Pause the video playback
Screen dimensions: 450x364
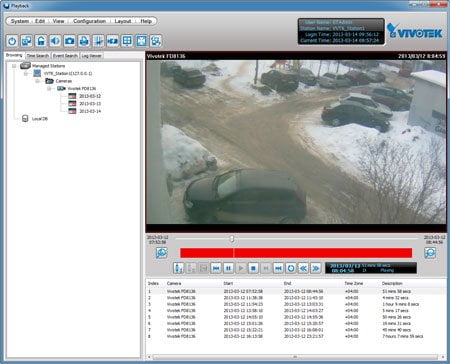tap(228, 268)
